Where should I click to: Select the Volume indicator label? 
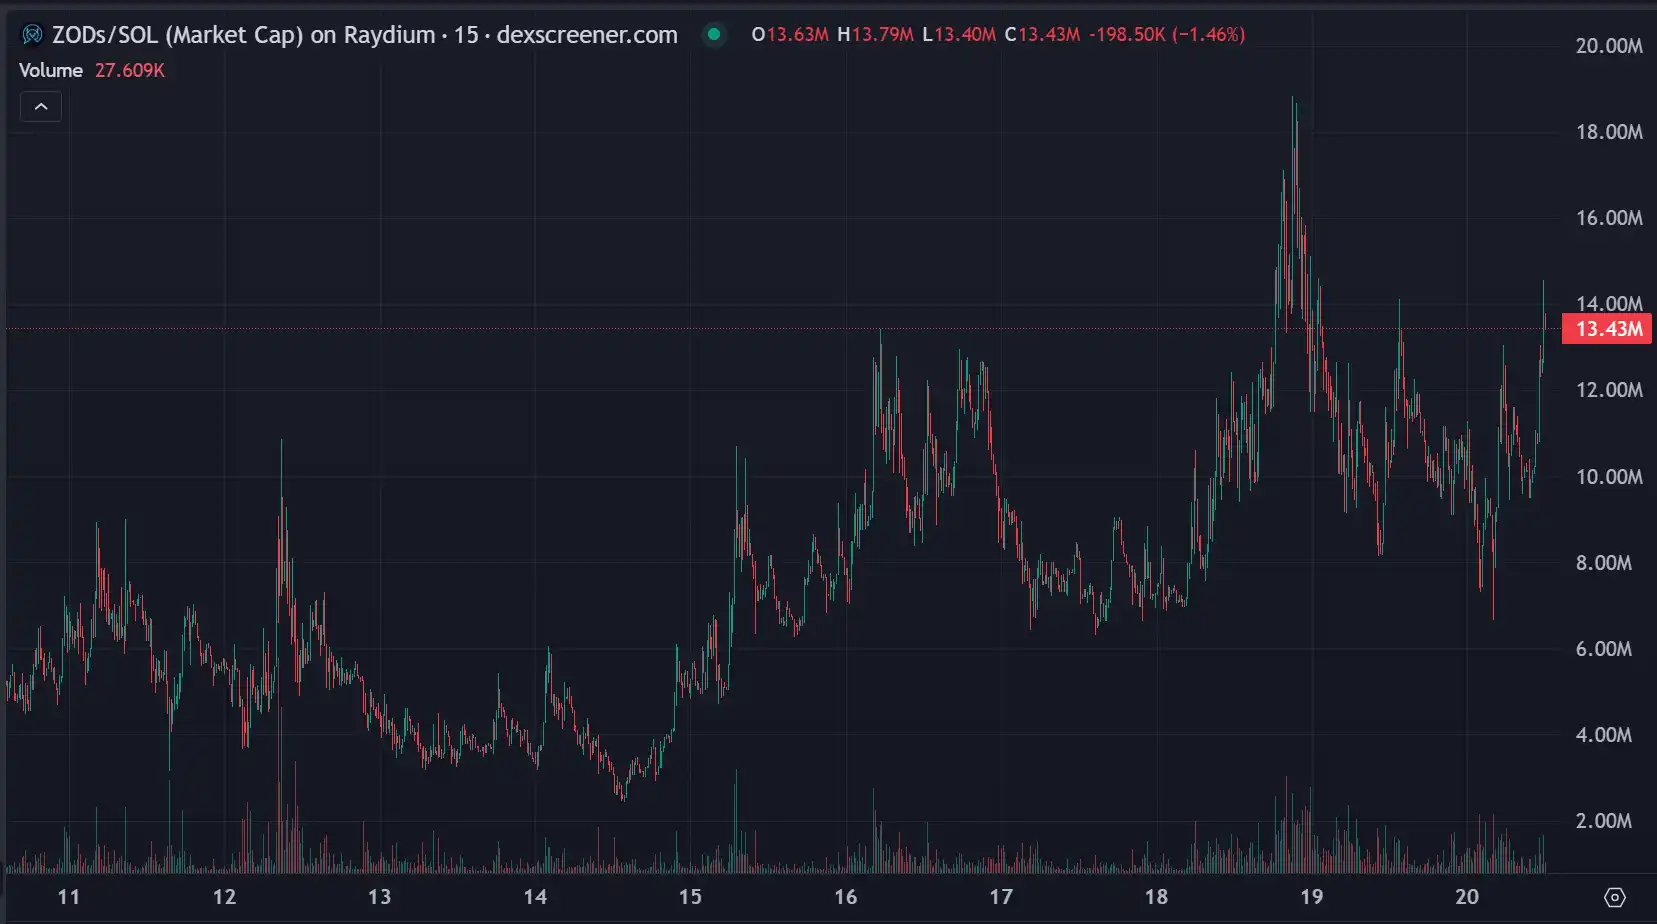point(51,70)
